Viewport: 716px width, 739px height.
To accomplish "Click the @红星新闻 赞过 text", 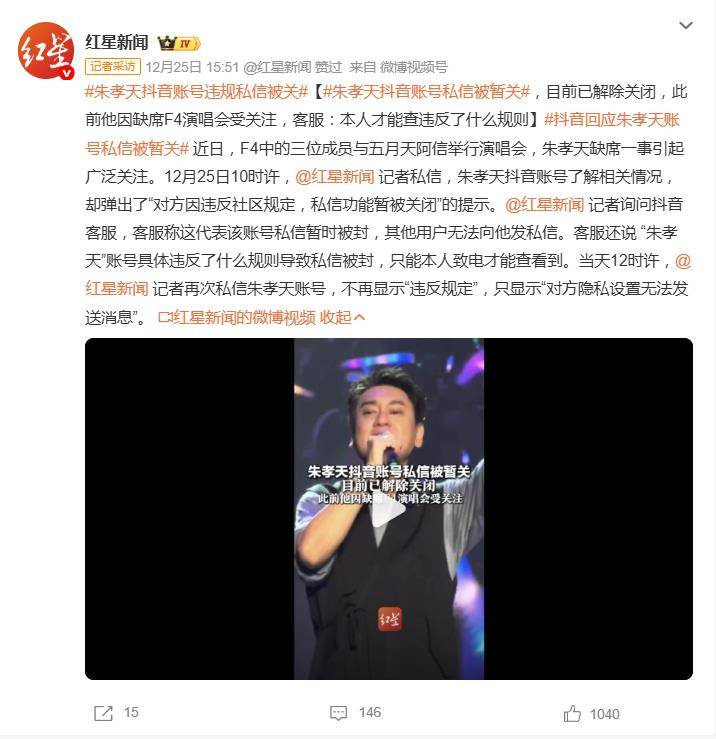I will tap(293, 67).
